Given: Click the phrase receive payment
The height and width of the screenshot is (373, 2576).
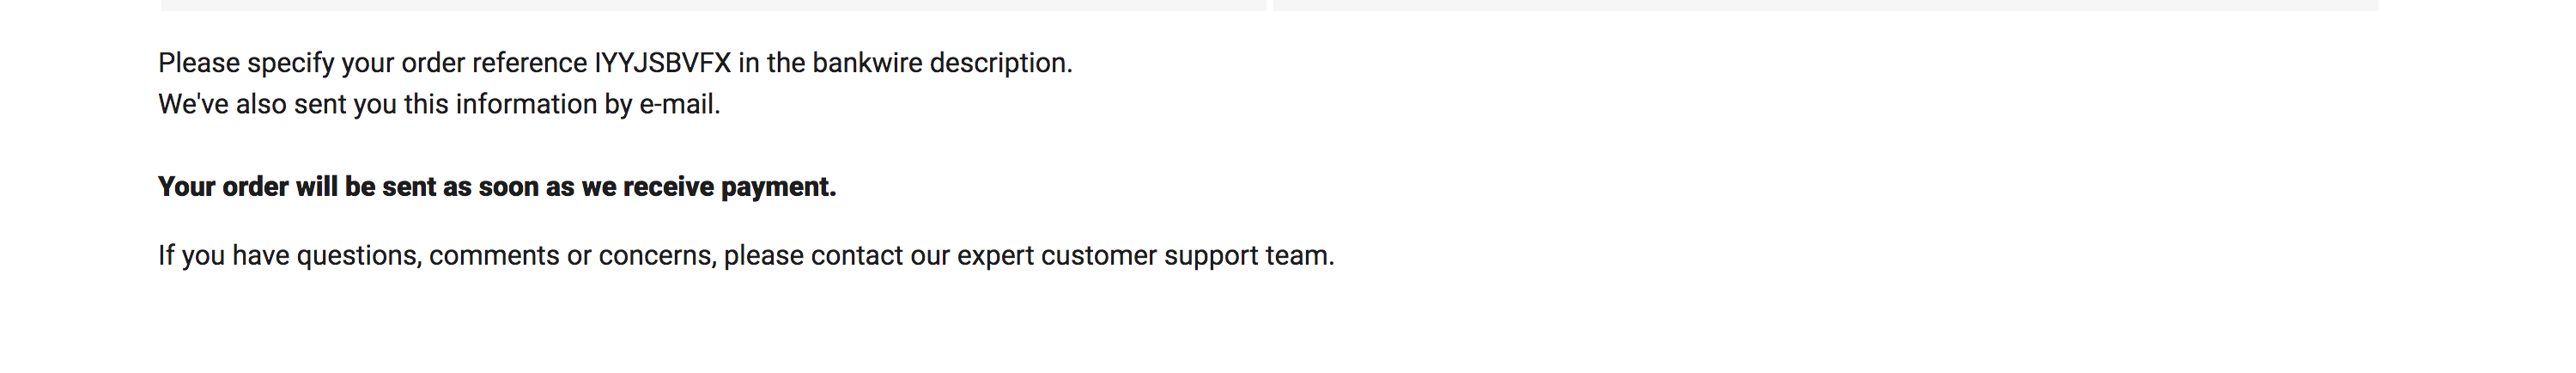Looking at the screenshot, I should 729,187.
